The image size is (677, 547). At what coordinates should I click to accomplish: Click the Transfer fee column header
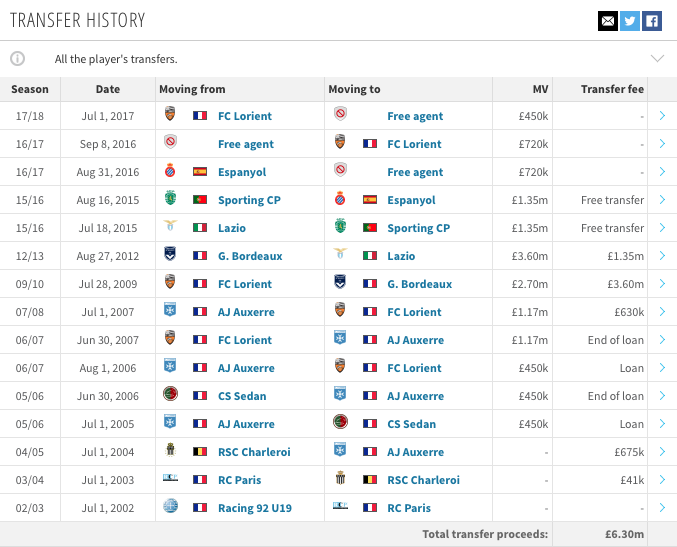click(x=612, y=89)
